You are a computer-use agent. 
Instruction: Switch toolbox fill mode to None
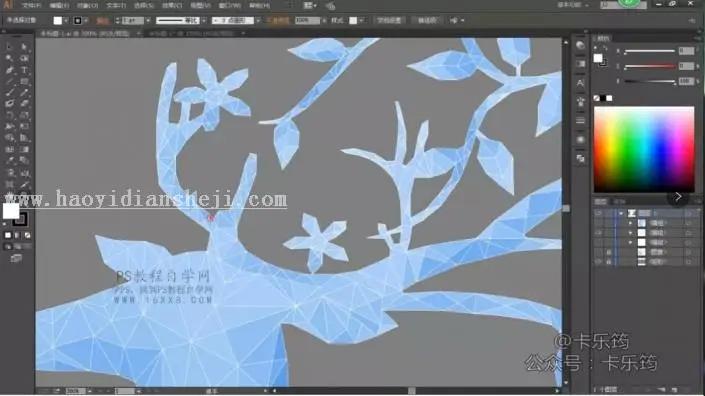pos(27,235)
